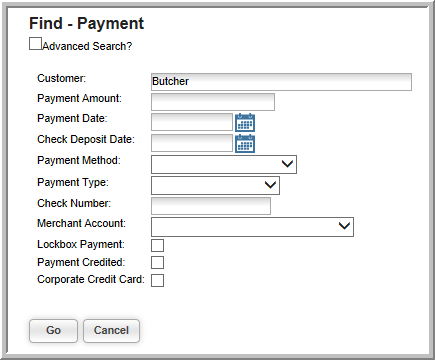The width and height of the screenshot is (435, 360).
Task: Click the Check Number input field
Action: pyautogui.click(x=211, y=206)
